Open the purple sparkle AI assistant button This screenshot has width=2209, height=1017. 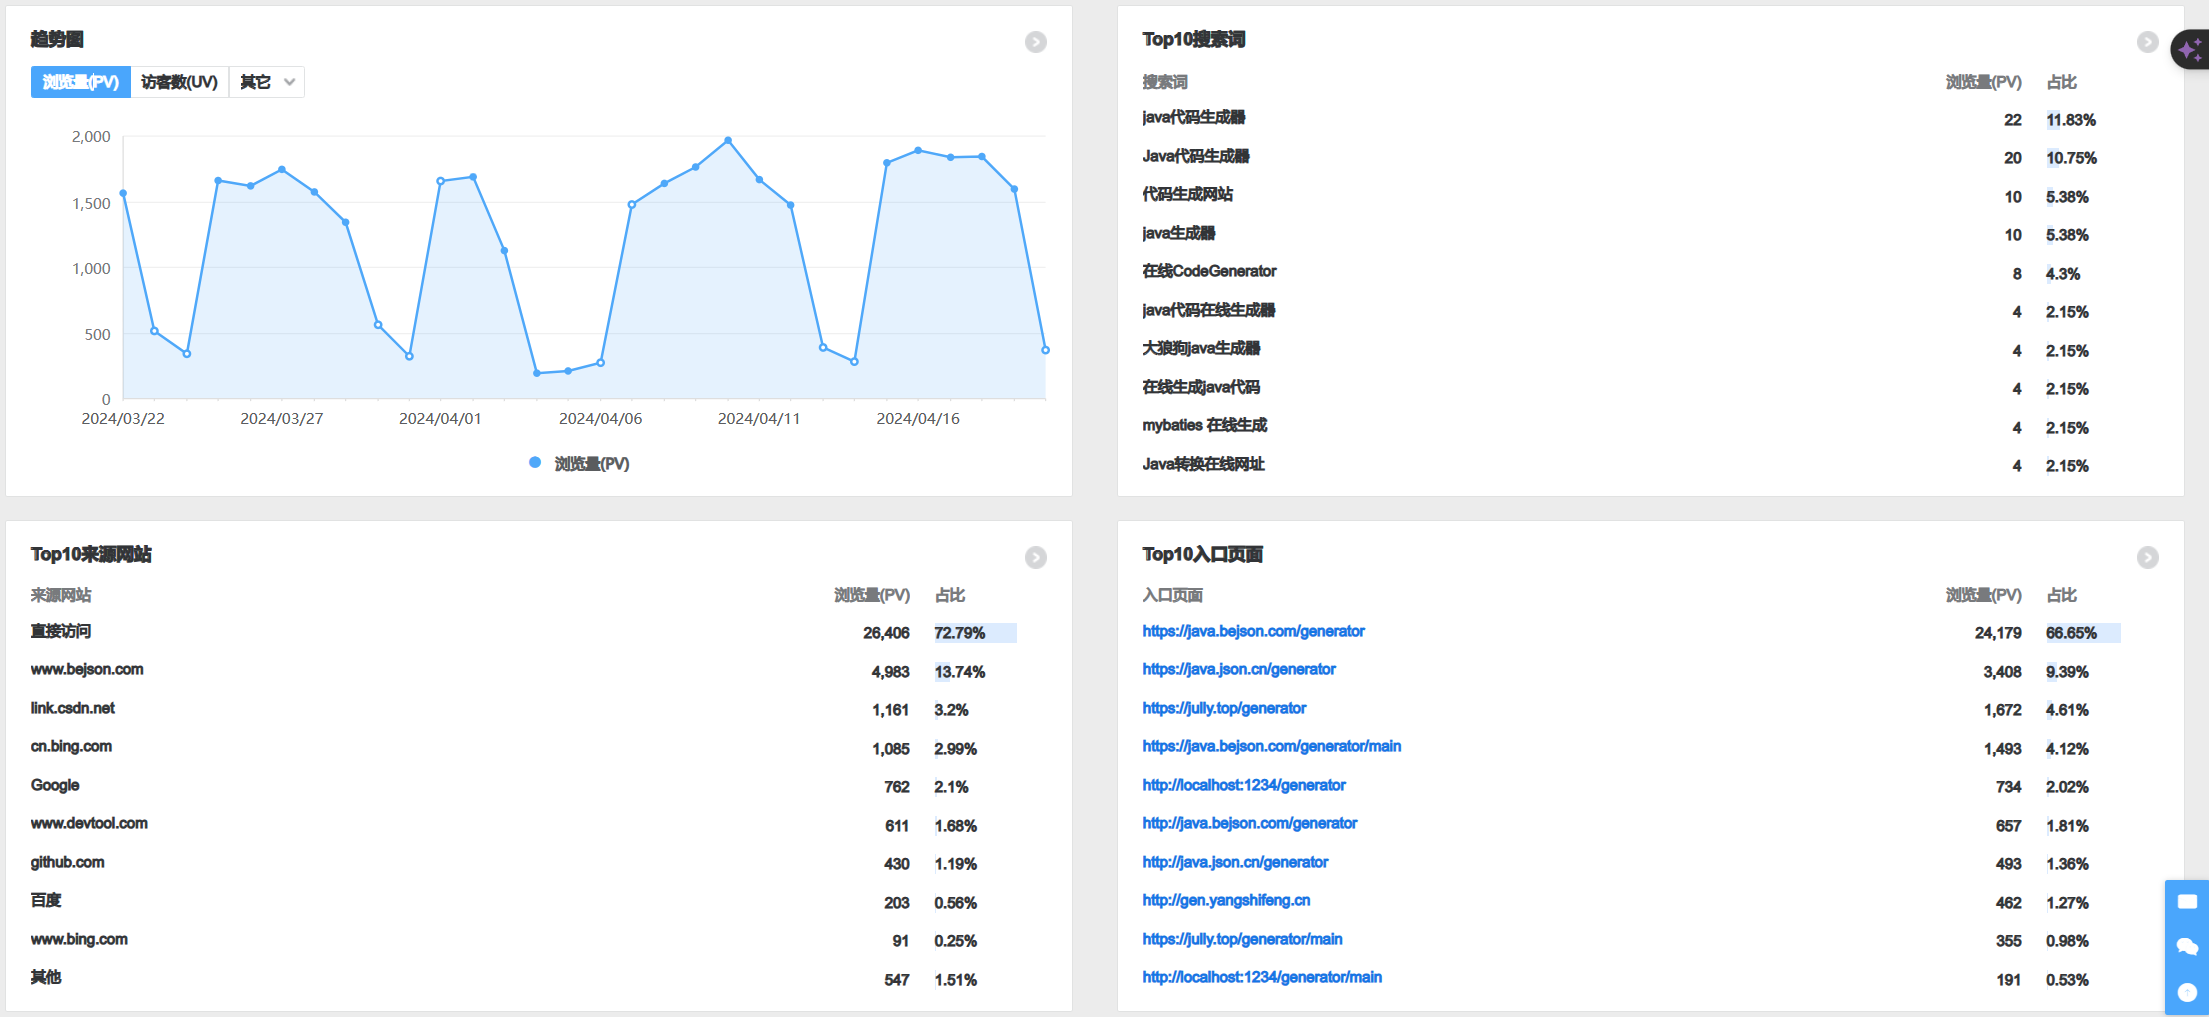click(x=2190, y=49)
